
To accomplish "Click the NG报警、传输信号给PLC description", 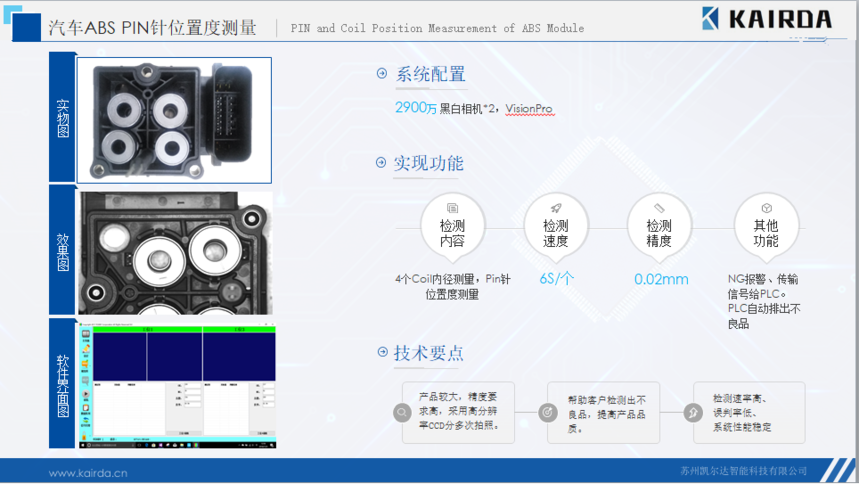I will (764, 301).
